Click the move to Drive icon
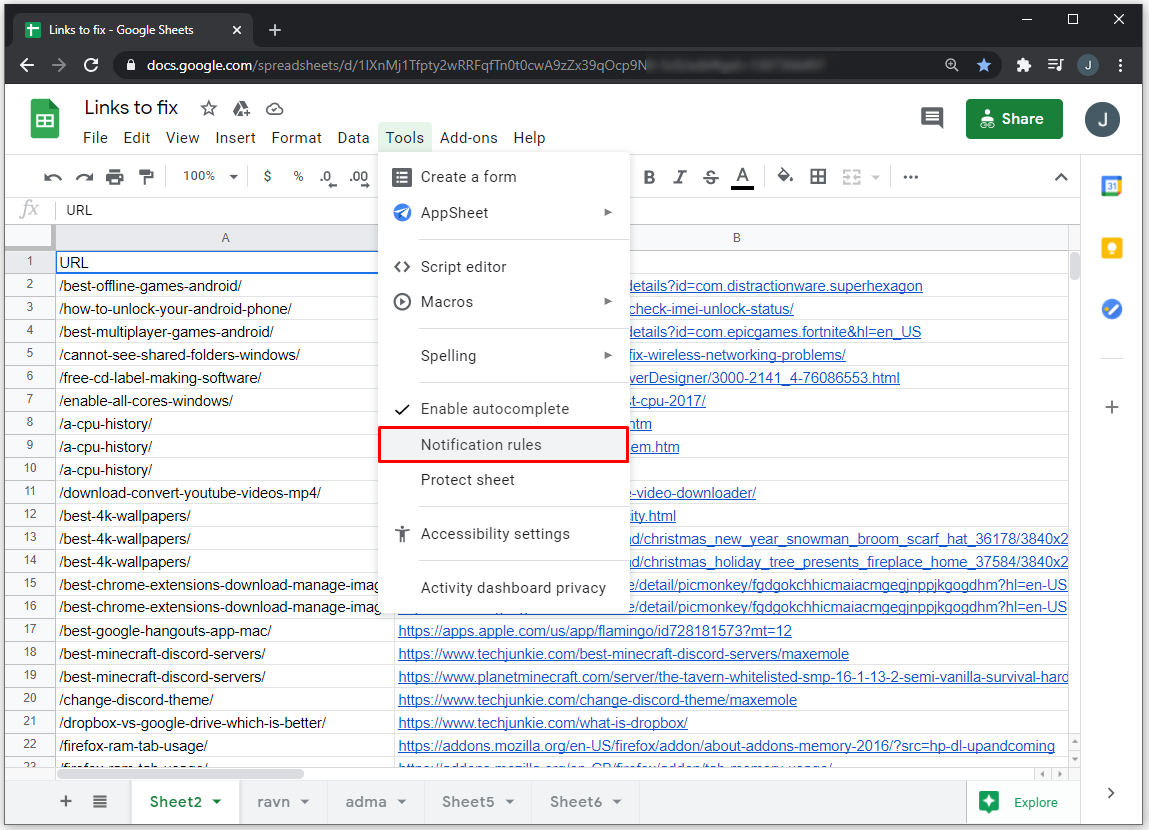 [241, 108]
